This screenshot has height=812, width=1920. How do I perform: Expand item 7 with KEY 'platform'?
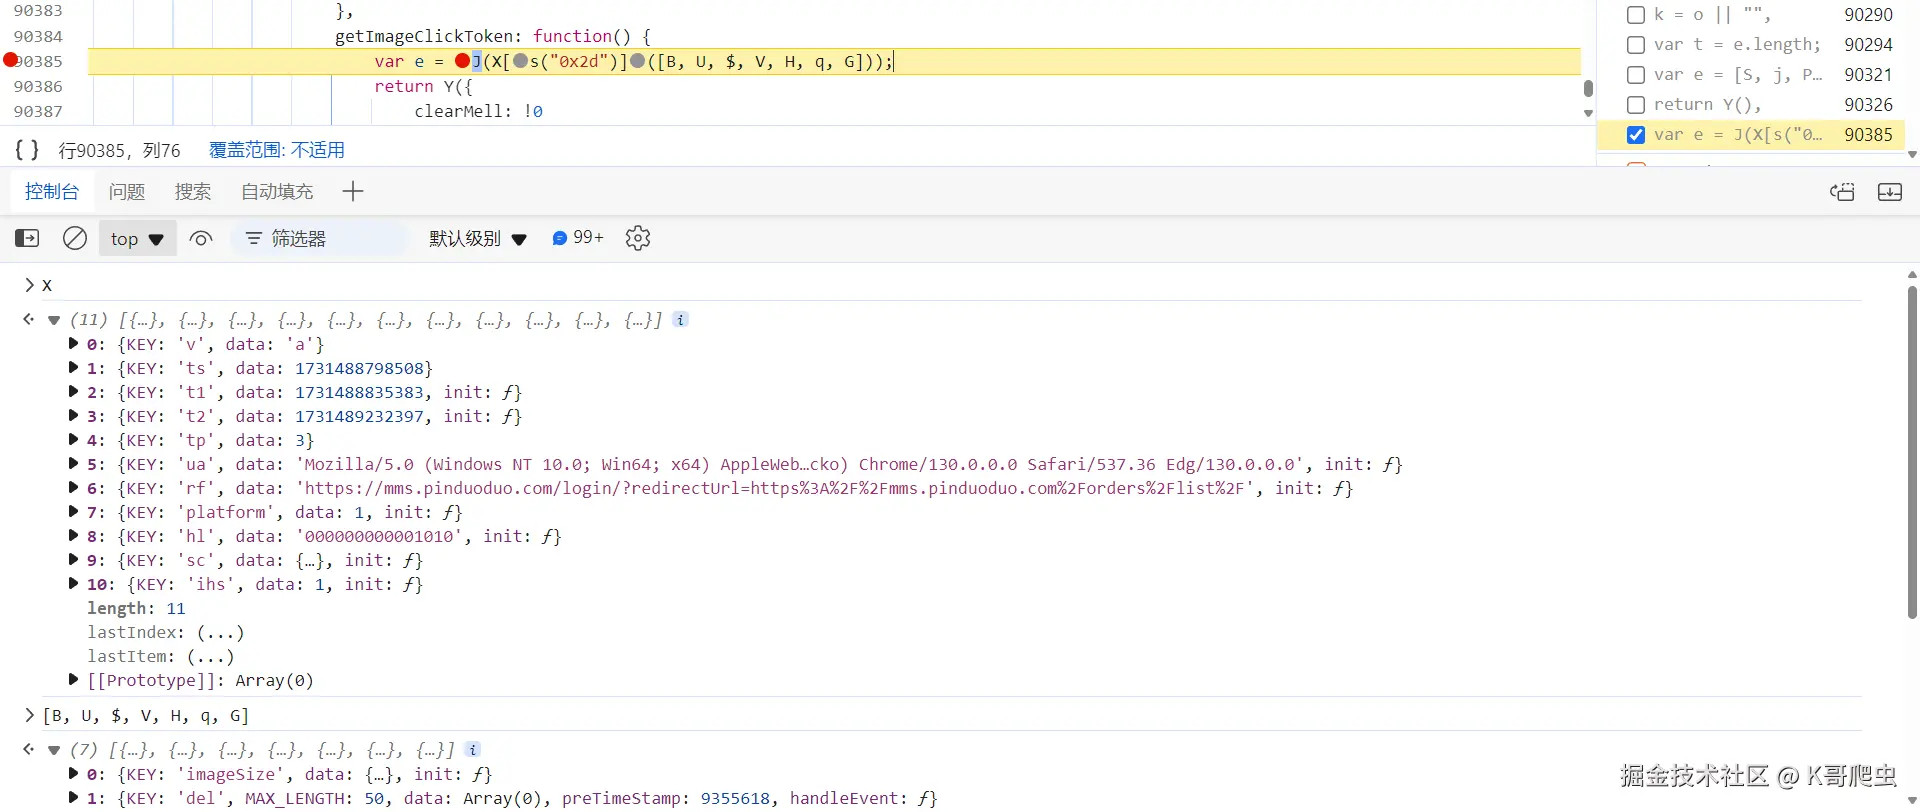[x=74, y=512]
